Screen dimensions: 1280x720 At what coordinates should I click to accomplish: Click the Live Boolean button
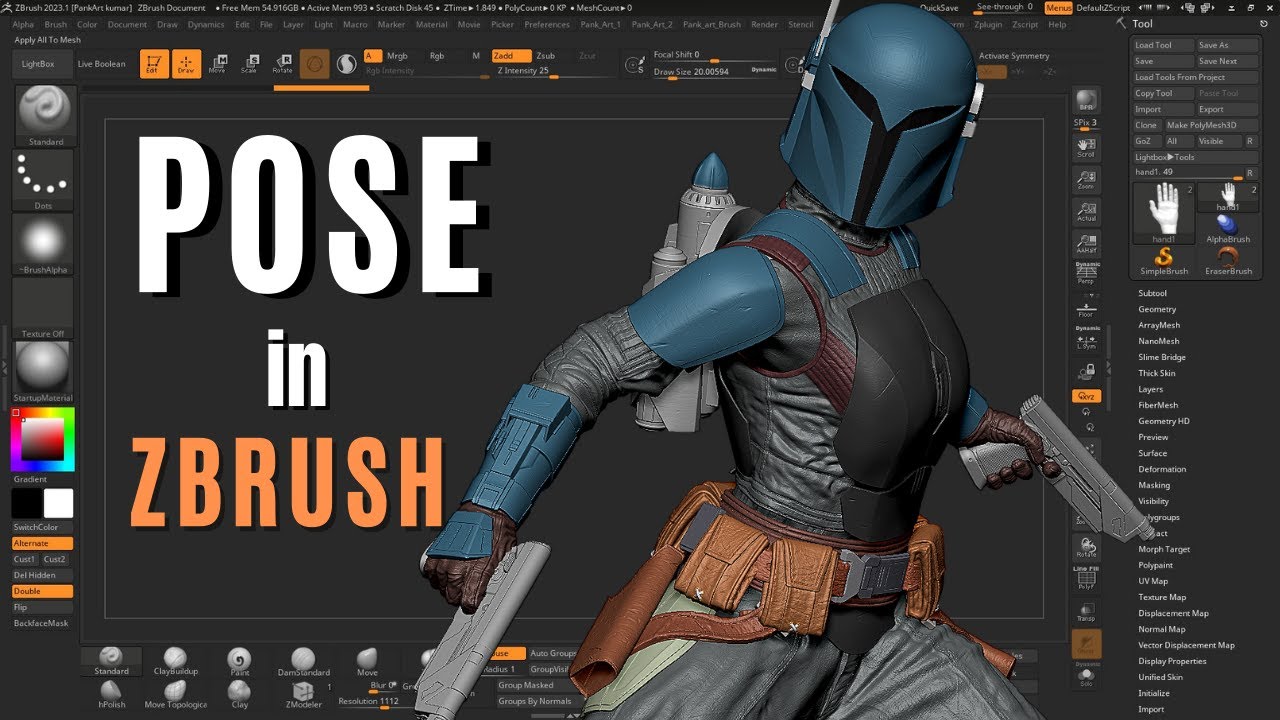pyautogui.click(x=102, y=64)
